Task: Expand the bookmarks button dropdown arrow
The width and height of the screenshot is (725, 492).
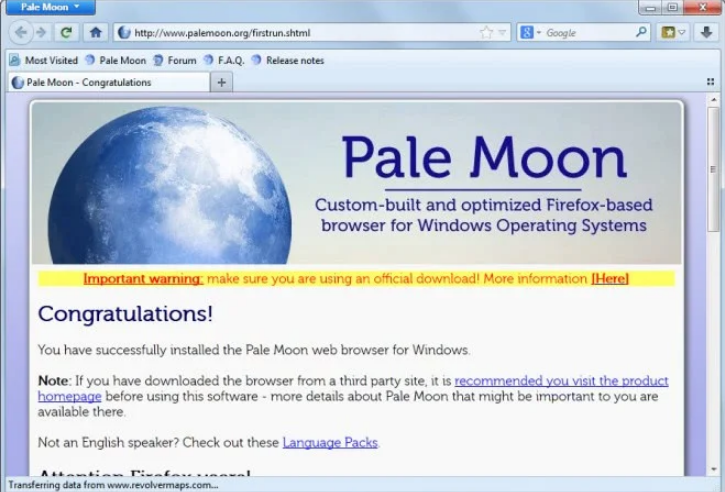Action: [x=682, y=33]
